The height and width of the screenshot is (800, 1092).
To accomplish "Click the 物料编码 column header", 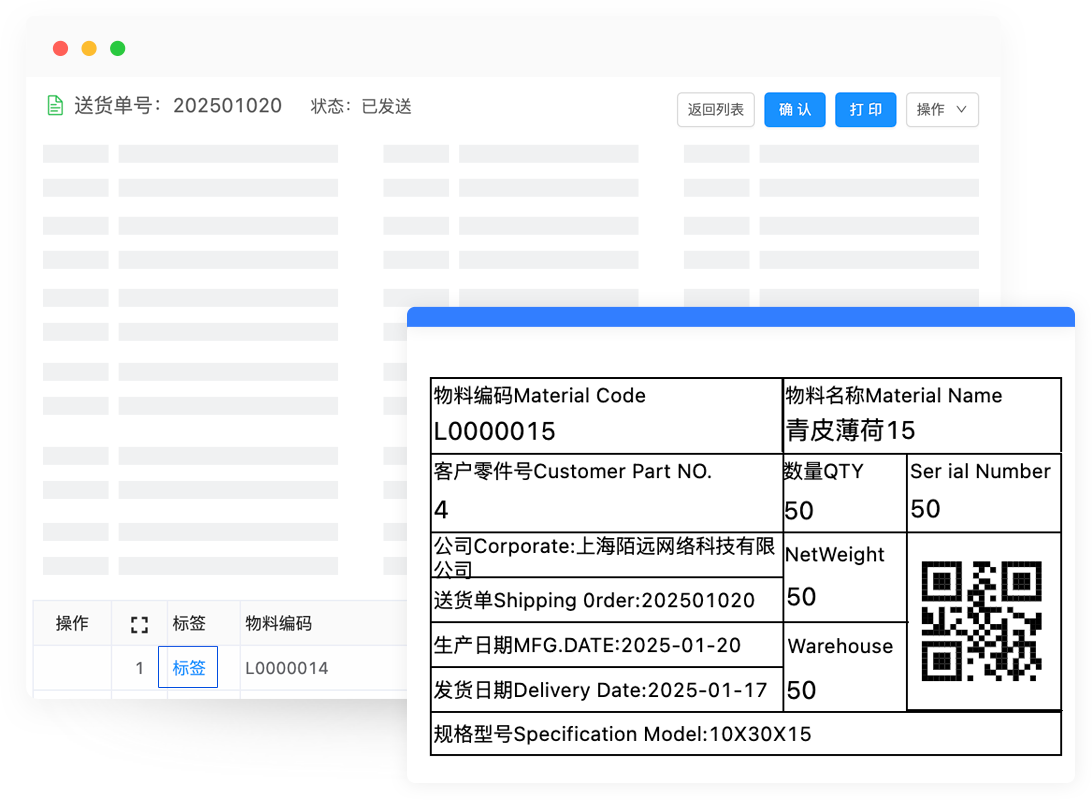I will tap(279, 623).
